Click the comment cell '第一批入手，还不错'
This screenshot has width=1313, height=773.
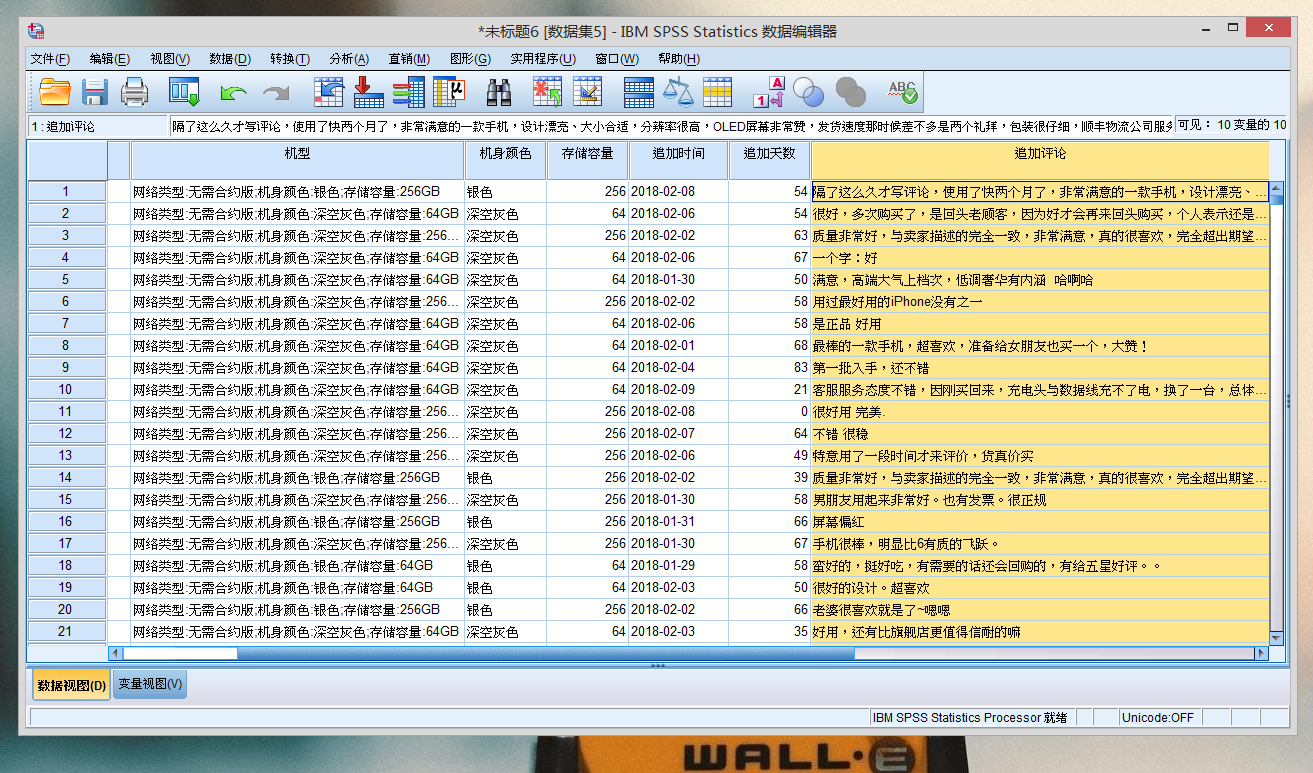pos(1040,367)
